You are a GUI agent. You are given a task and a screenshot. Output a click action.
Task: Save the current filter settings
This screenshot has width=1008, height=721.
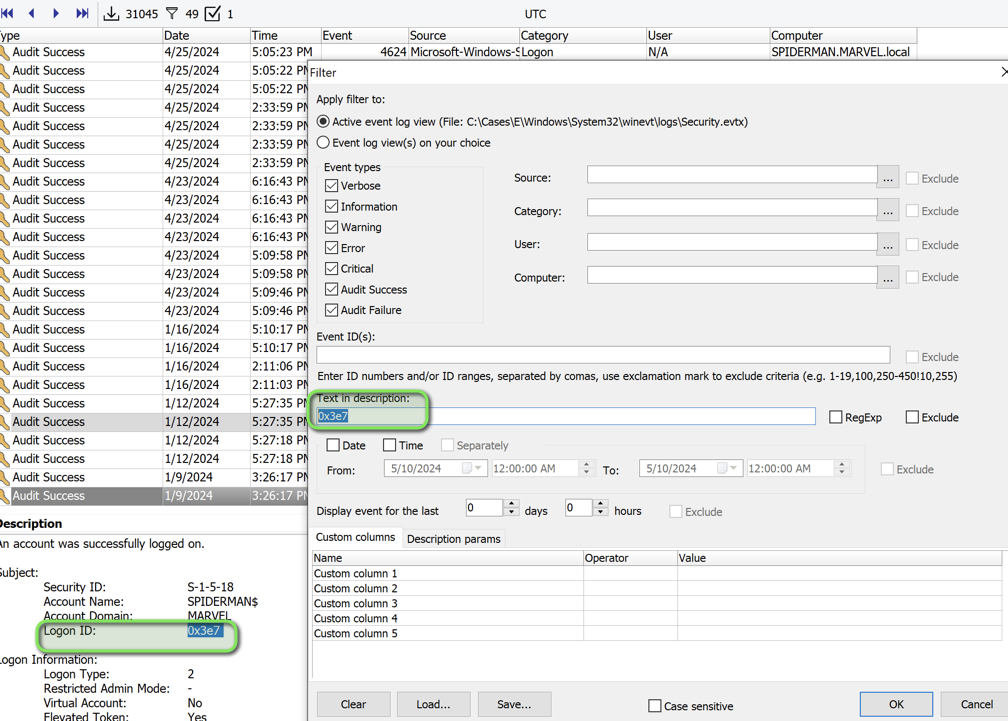click(x=514, y=704)
